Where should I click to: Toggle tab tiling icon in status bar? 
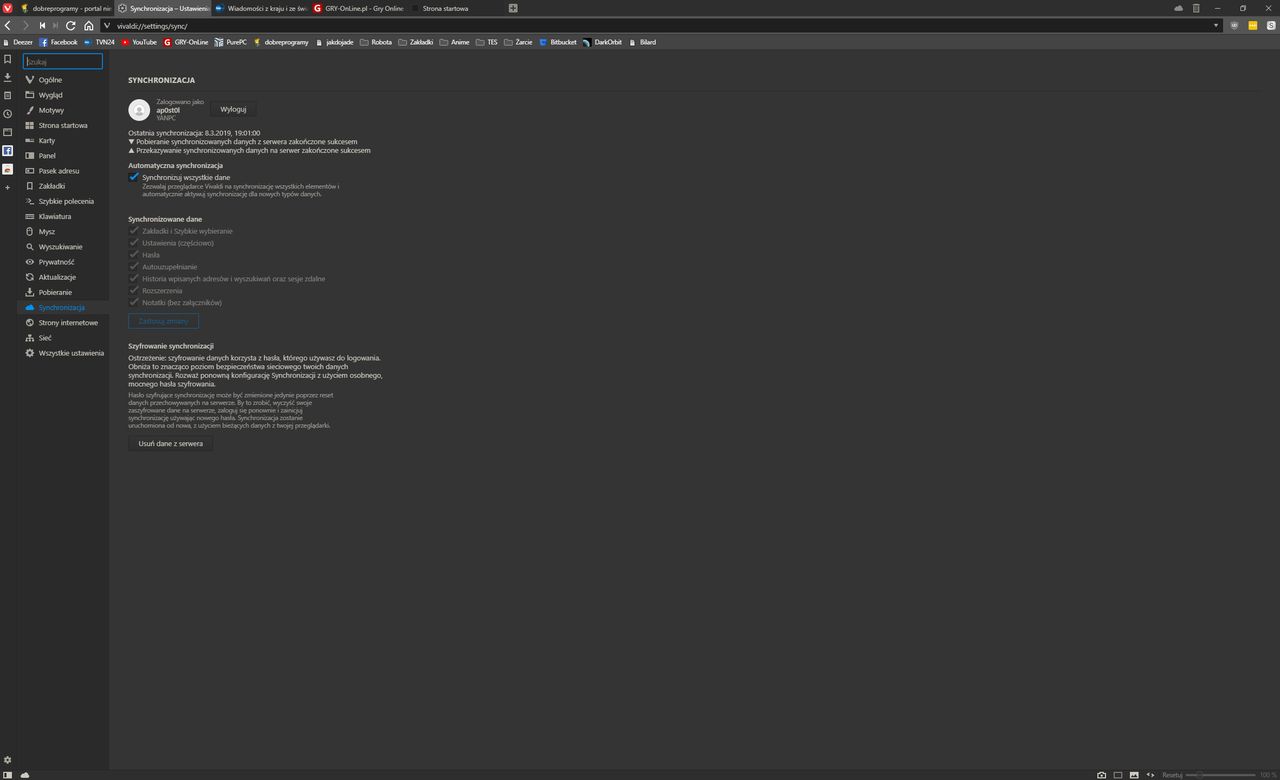point(1118,775)
